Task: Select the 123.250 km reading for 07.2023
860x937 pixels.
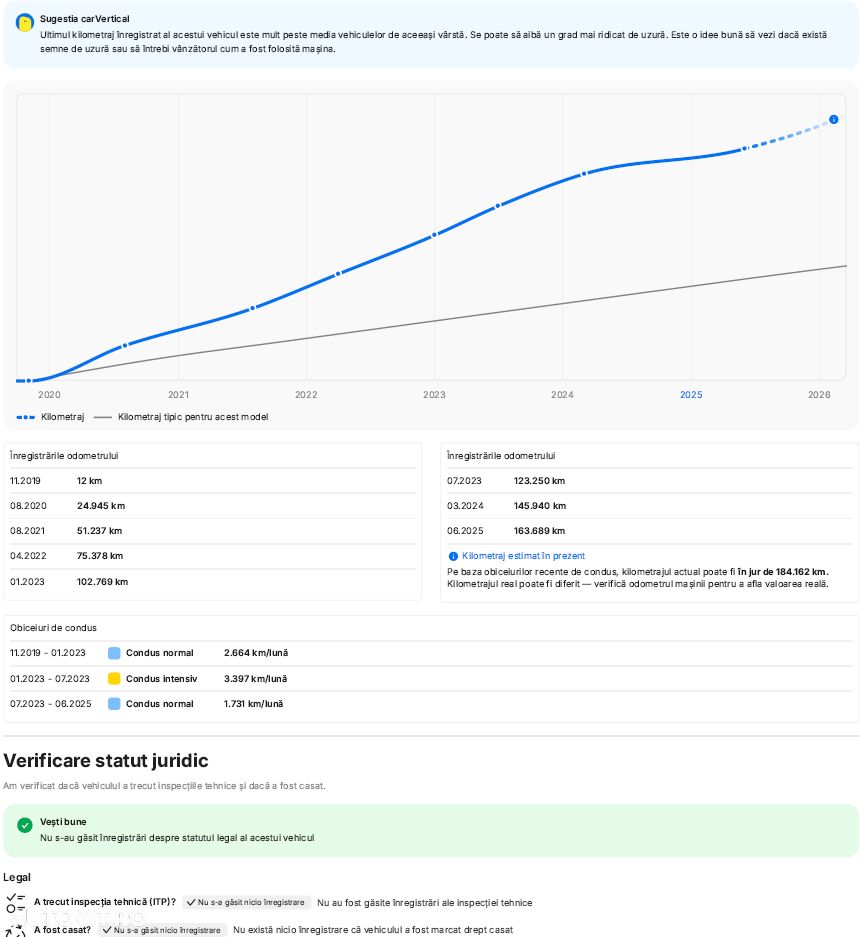Action: pyautogui.click(x=539, y=481)
